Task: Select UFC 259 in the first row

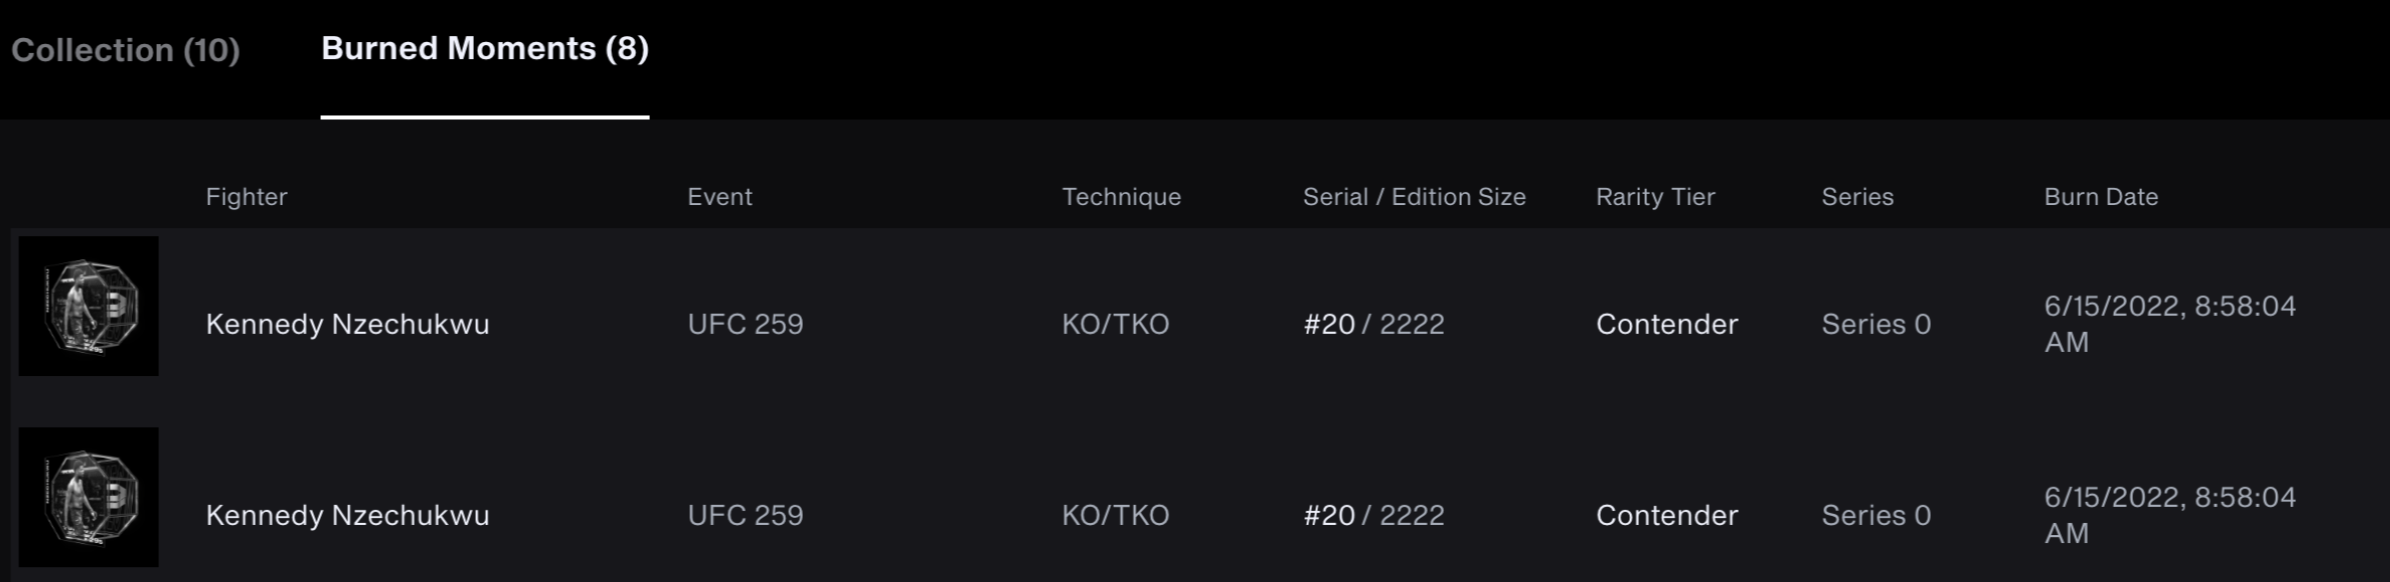Action: 745,324
